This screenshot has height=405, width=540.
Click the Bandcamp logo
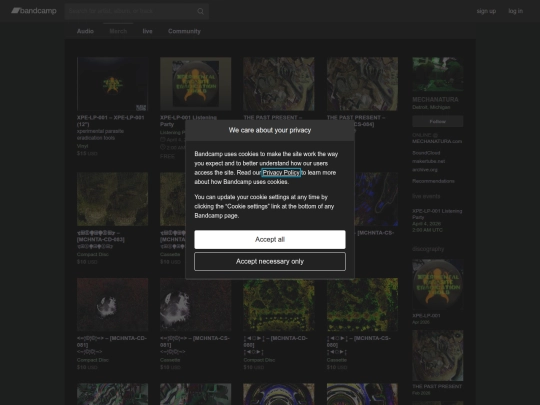point(34,11)
